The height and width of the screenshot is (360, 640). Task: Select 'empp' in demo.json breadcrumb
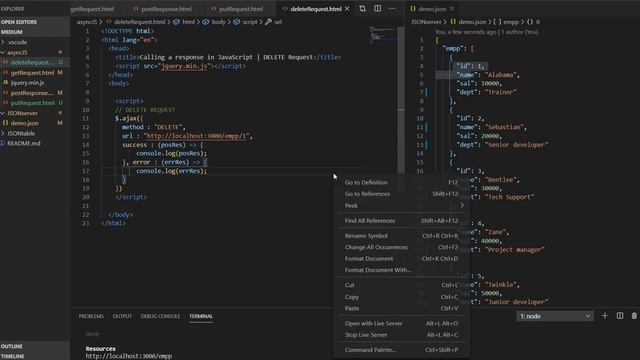click(511, 22)
